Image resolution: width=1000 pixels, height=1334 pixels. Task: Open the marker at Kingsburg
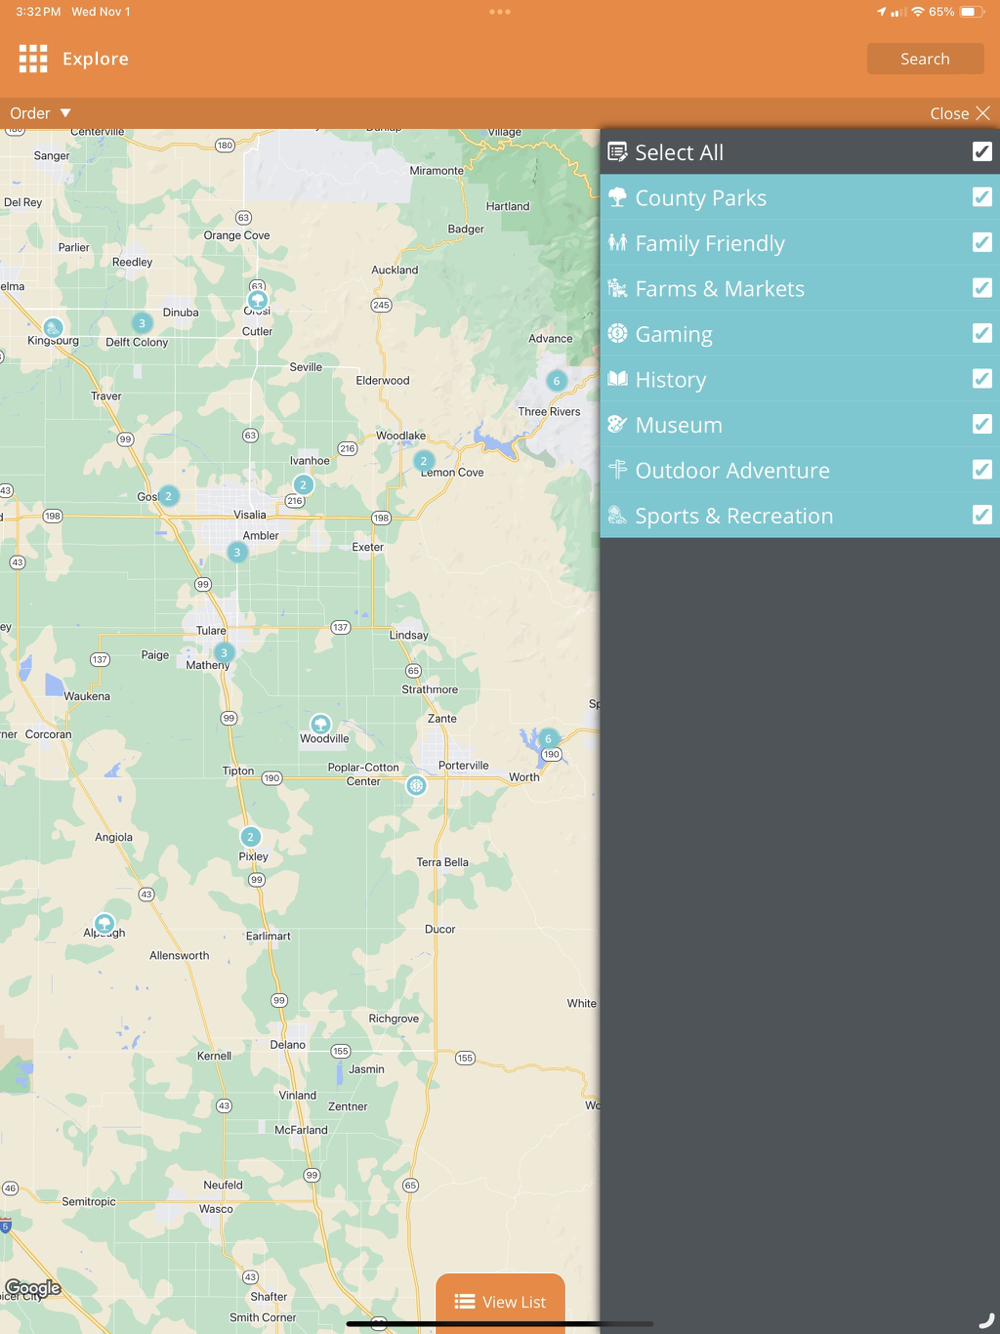click(53, 327)
